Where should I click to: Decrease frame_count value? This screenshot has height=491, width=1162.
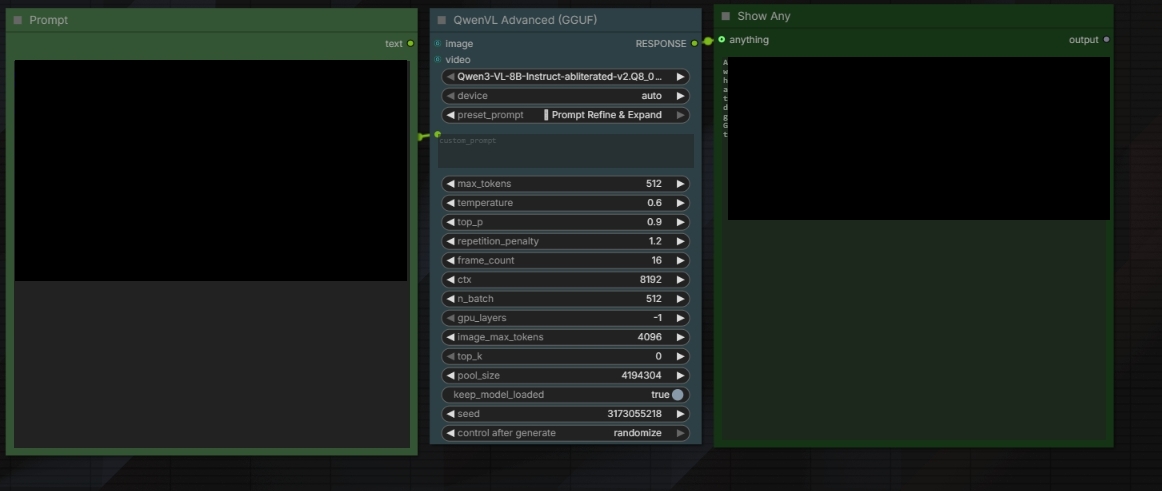pos(450,261)
